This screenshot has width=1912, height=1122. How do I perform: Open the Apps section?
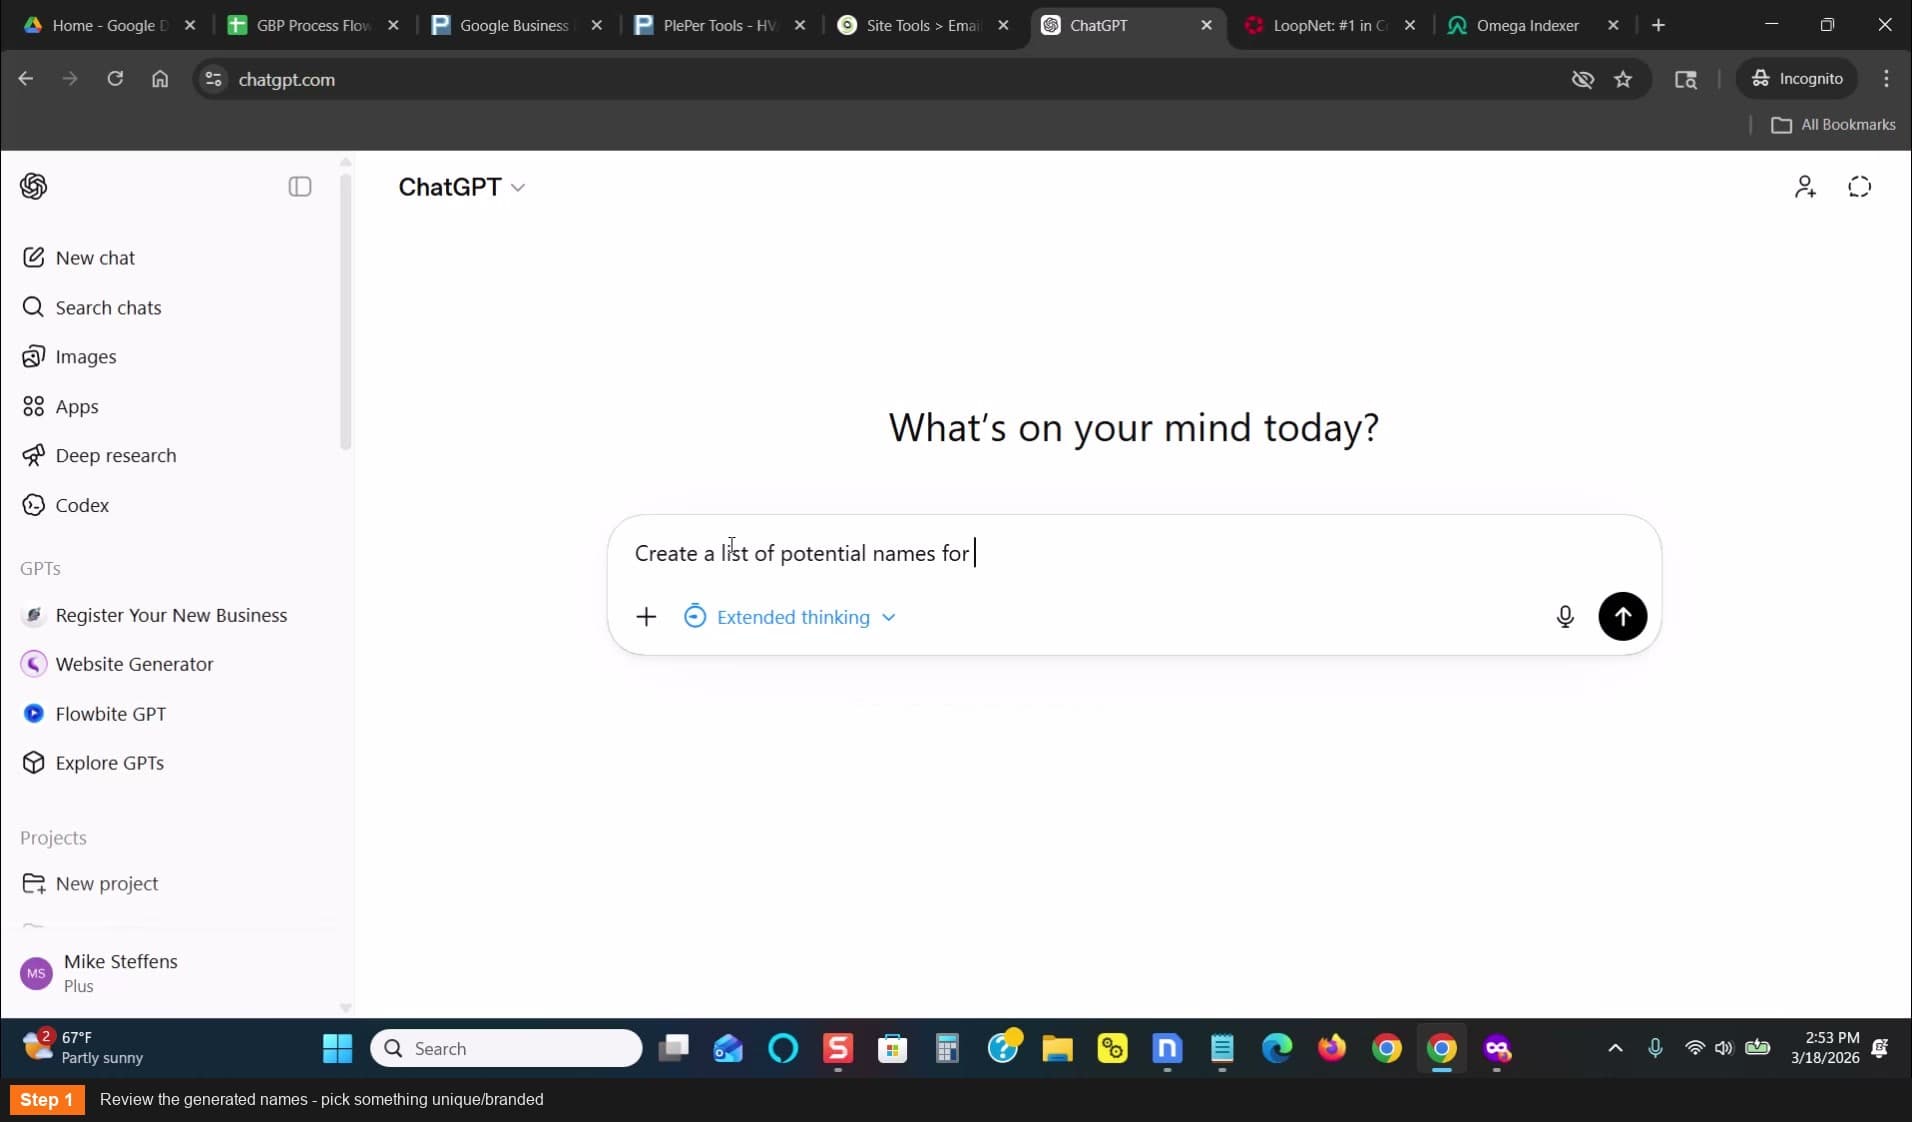click(60, 406)
